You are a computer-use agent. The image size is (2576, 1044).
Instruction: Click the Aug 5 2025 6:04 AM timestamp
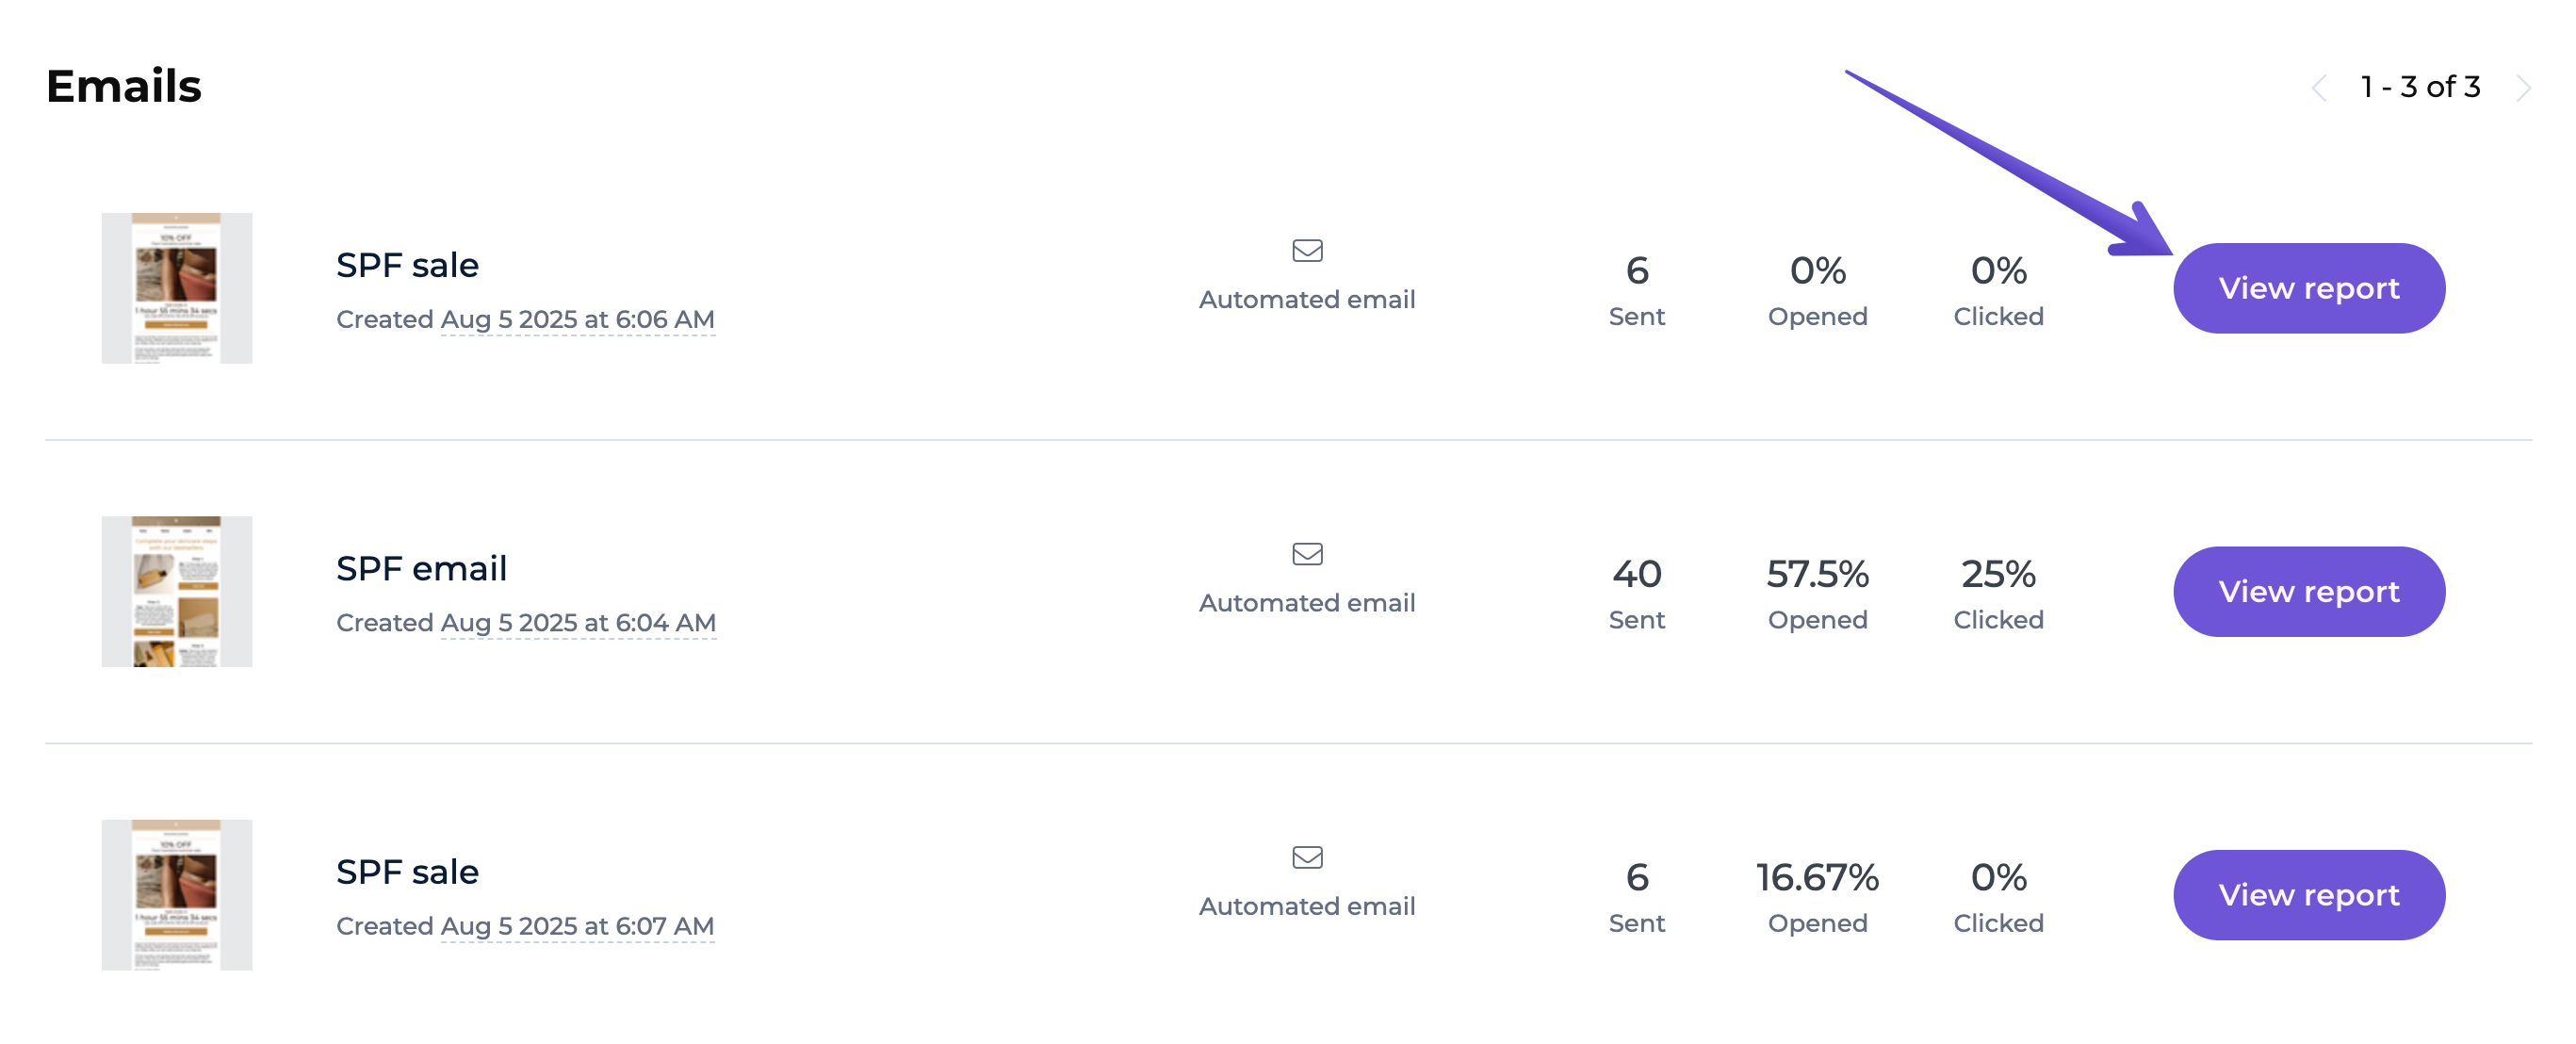[578, 622]
